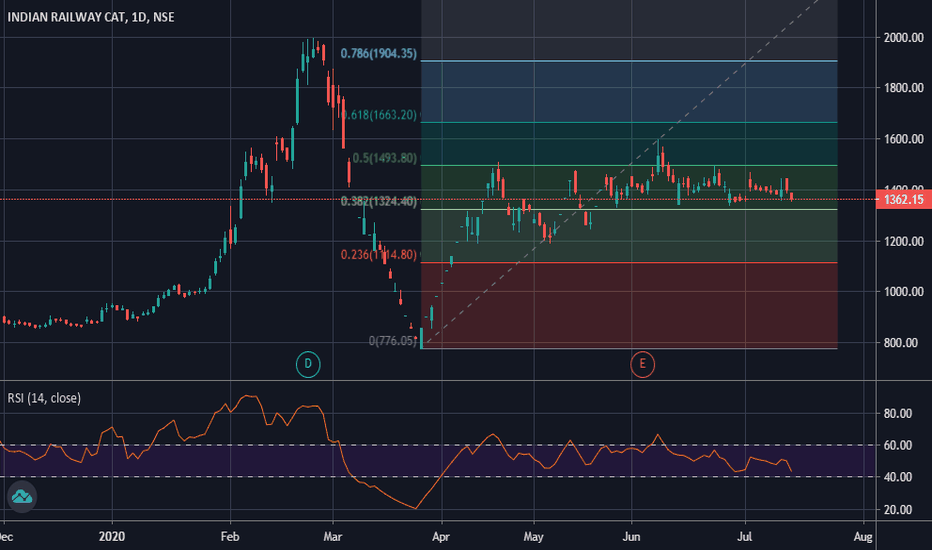Click the Jul label on time axis

[x=745, y=536]
